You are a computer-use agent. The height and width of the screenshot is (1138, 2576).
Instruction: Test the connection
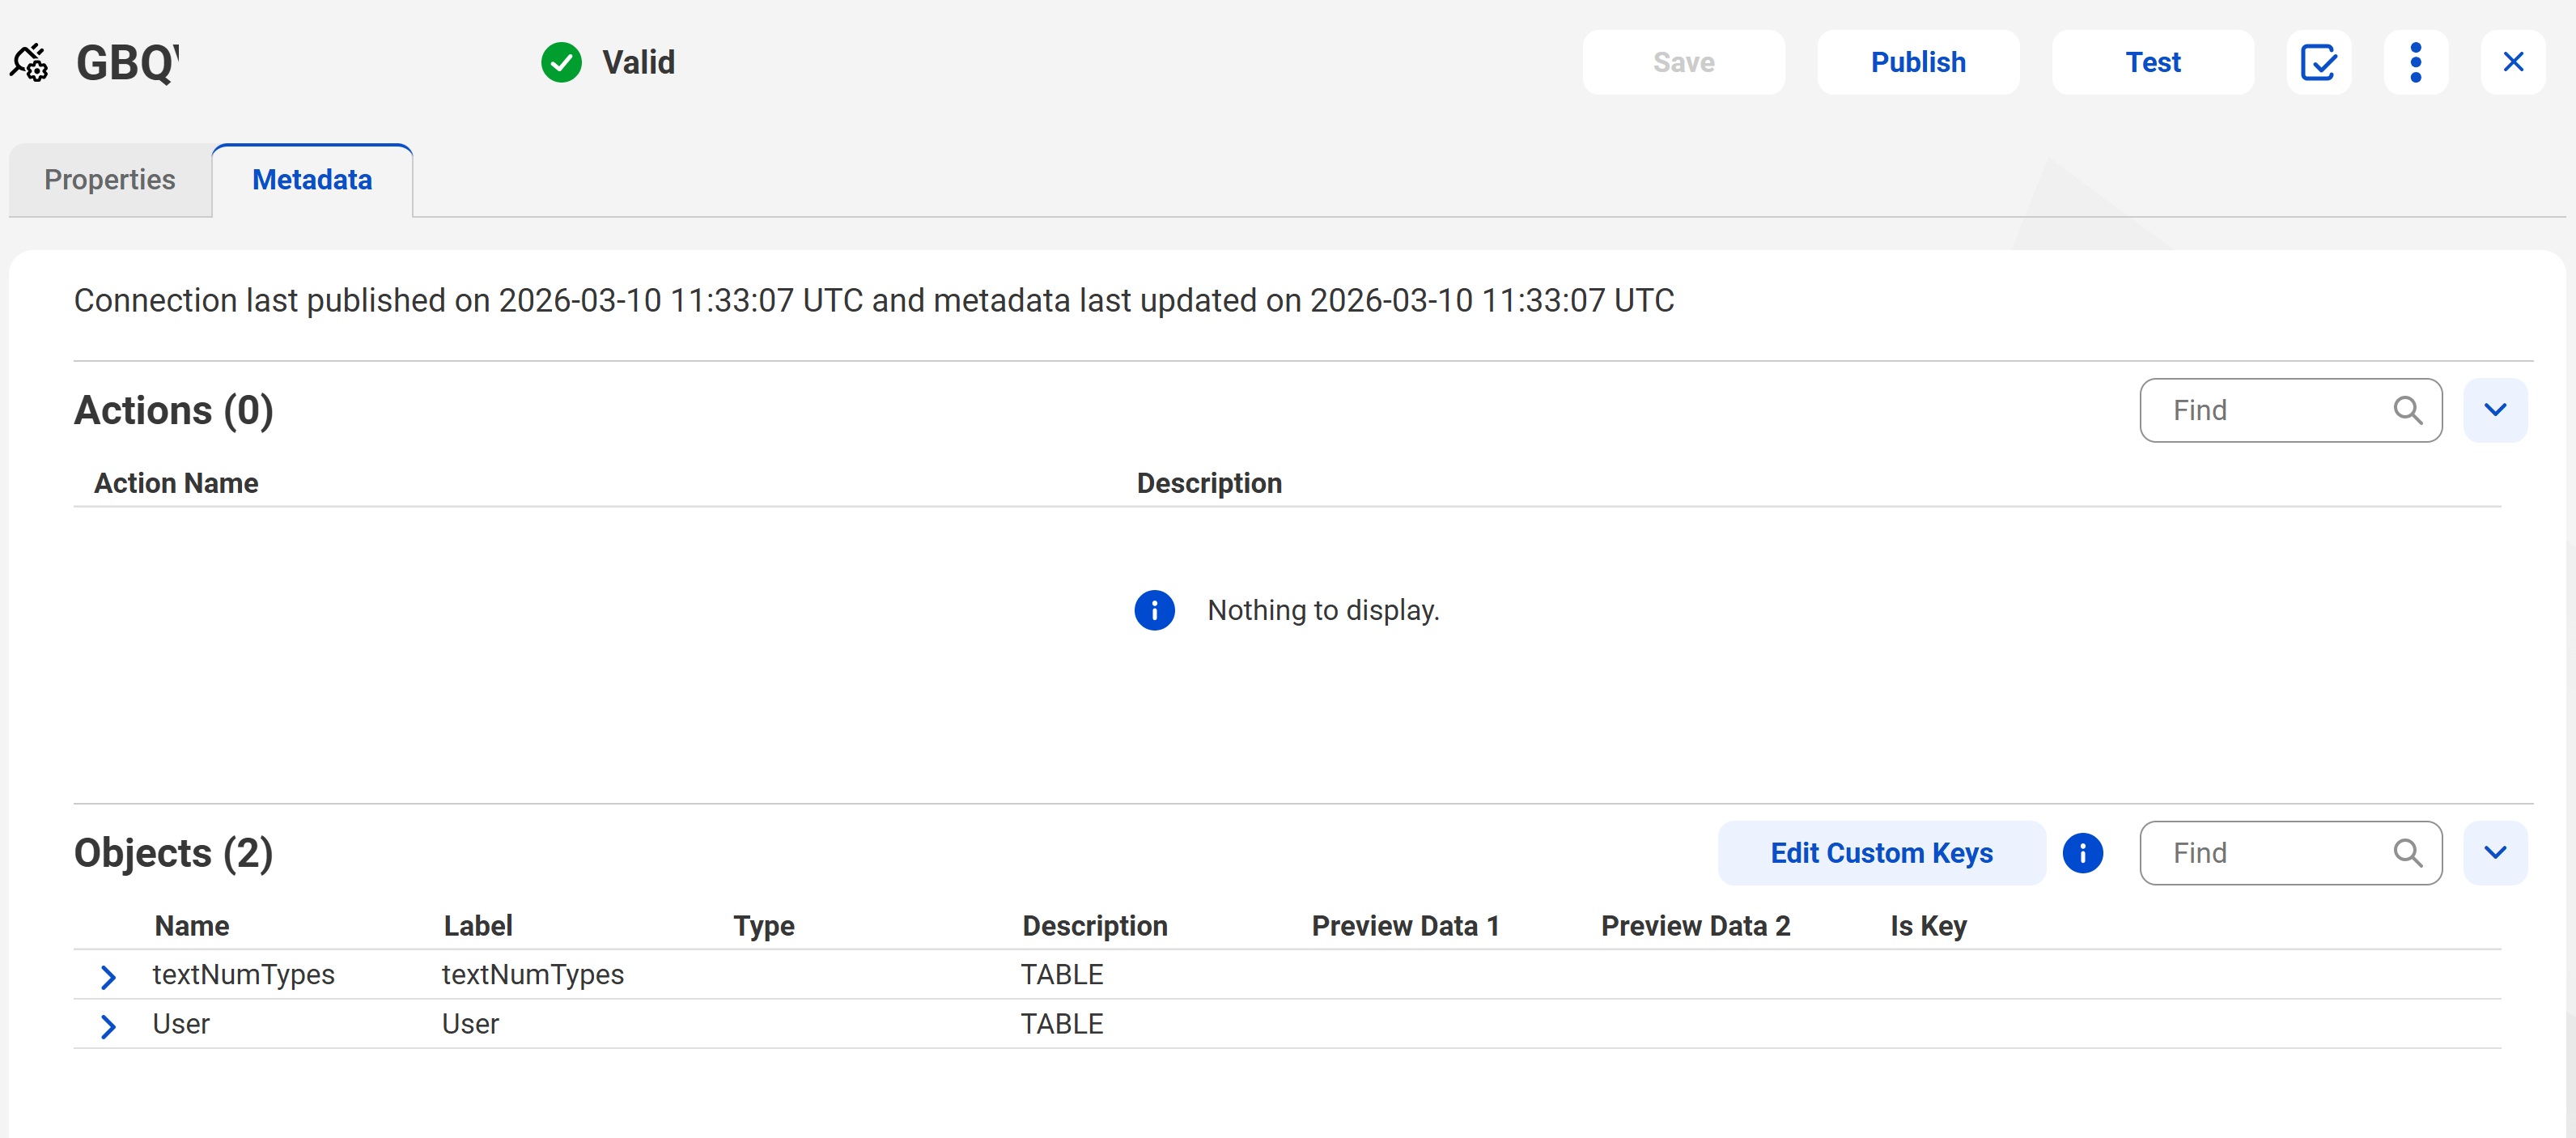2152,62
